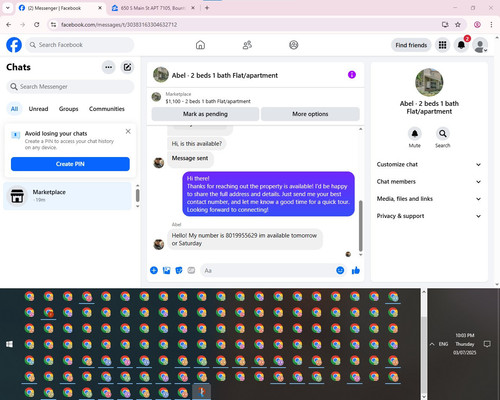Image resolution: width=500 pixels, height=400 pixels.
Task: Bookmark this page with star icon
Action: pyautogui.click(x=458, y=24)
